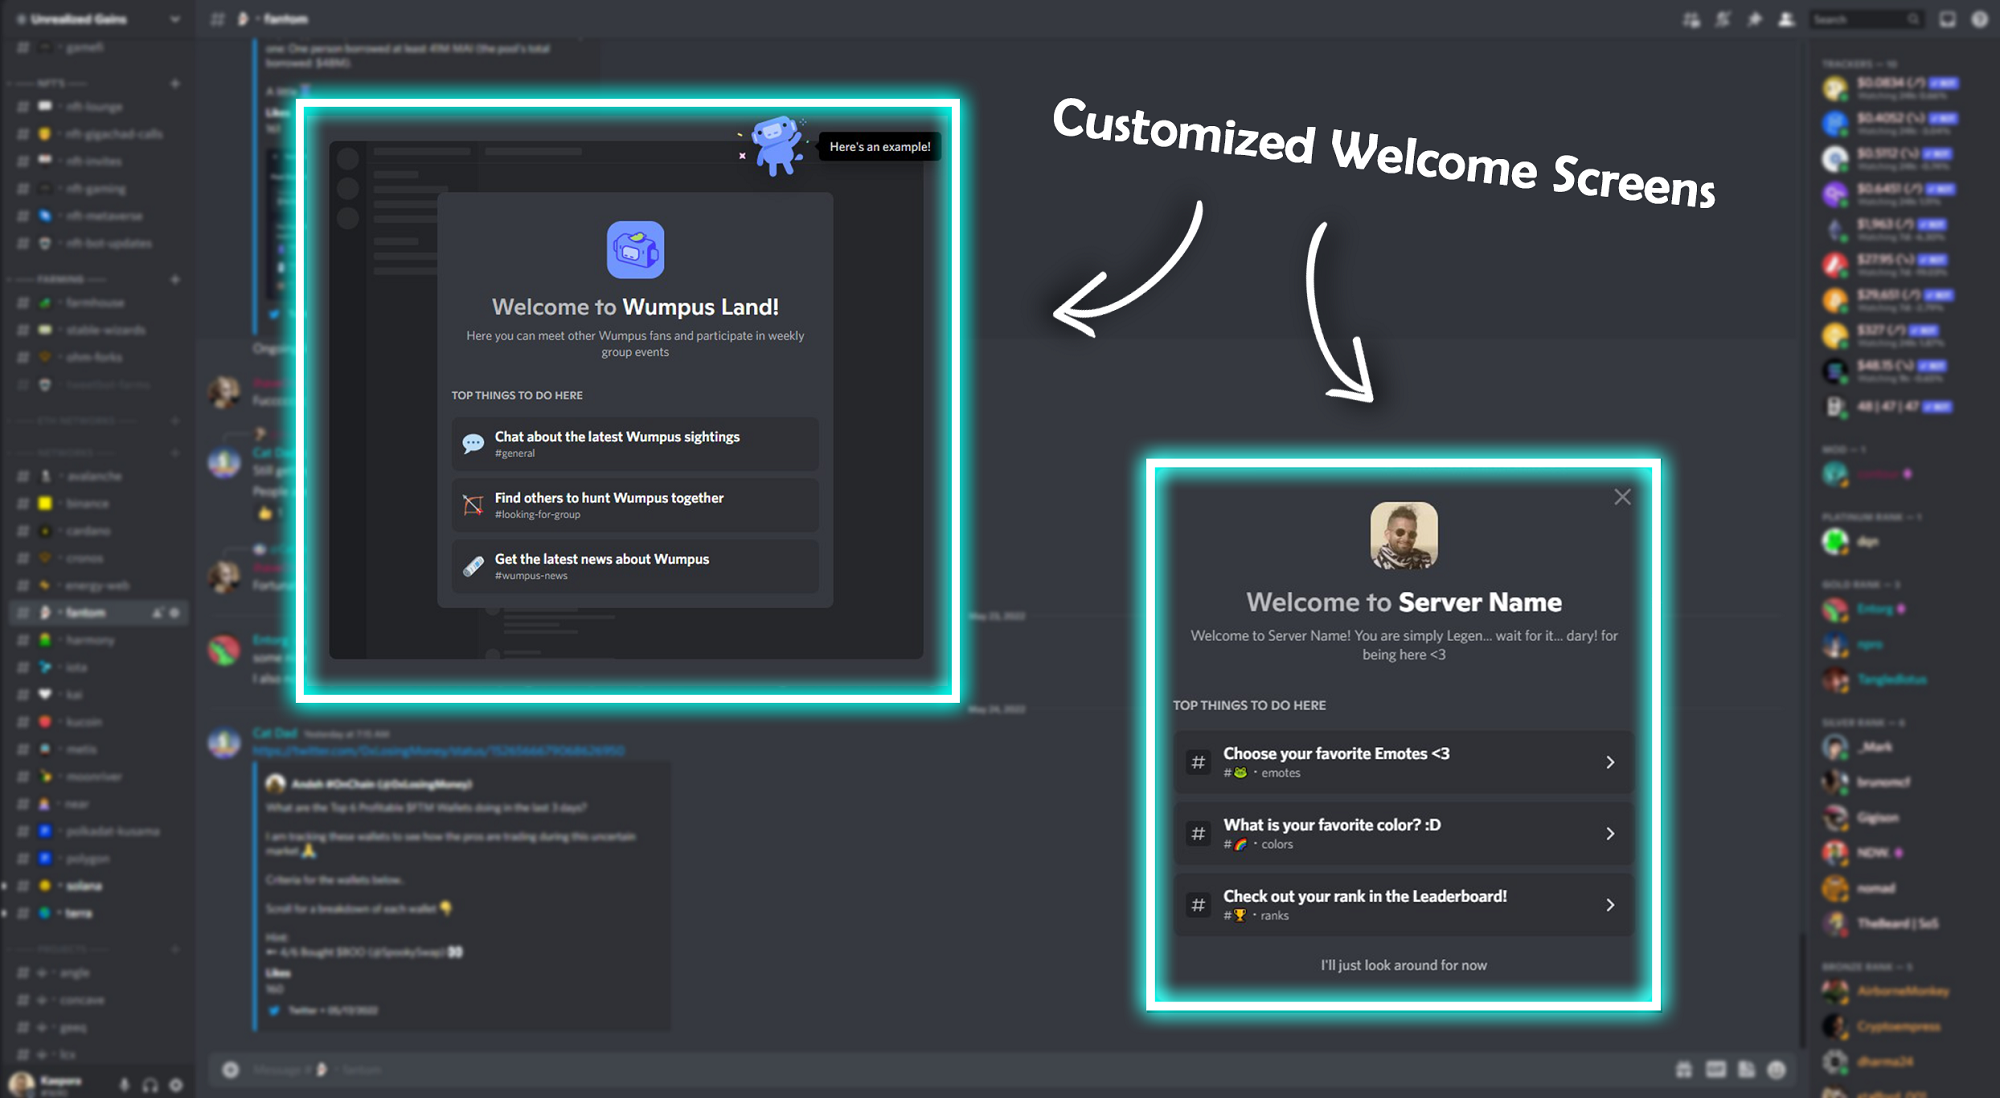The image size is (2000, 1098).
Task: Toggle the member list icon
Action: pyautogui.click(x=1786, y=19)
